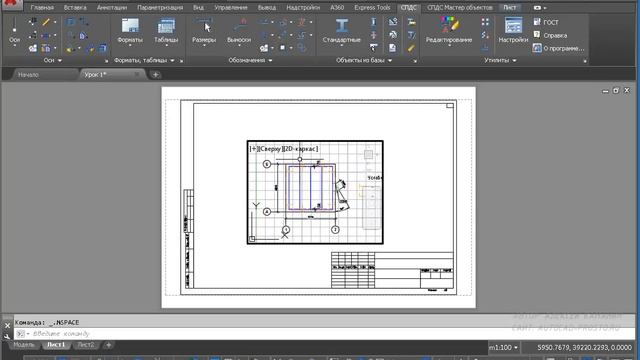Switch to the Аннотации ribbon tab
Image resolution: width=640 pixels, height=360 pixels.
click(x=112, y=7)
